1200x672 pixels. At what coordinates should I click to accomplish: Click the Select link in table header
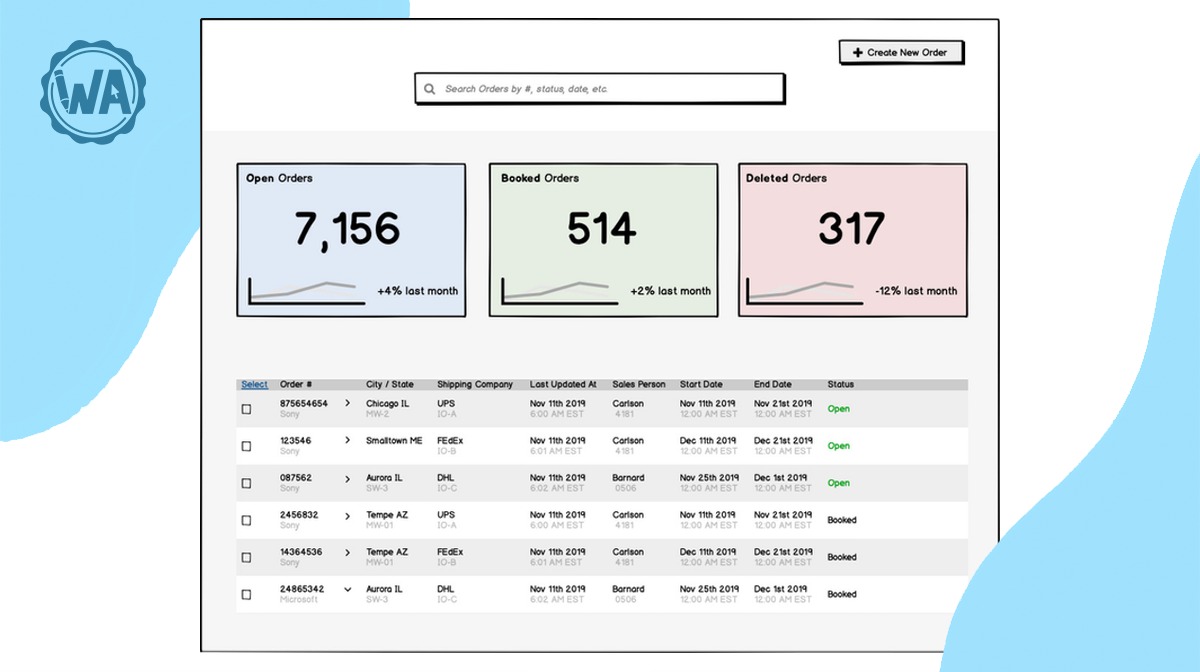pos(254,384)
